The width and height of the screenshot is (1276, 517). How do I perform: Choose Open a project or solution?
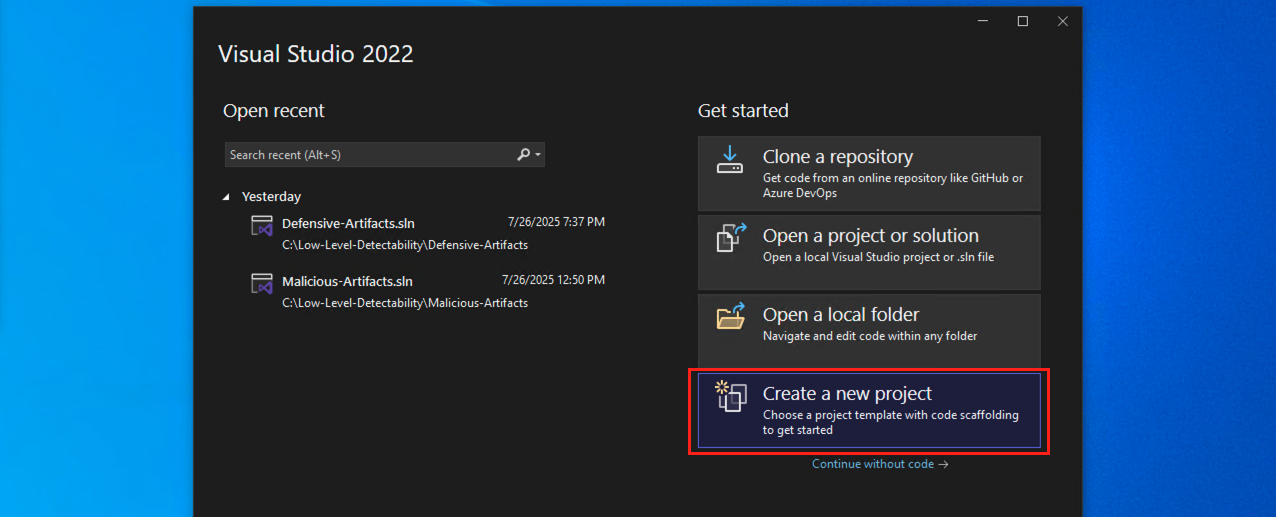869,252
